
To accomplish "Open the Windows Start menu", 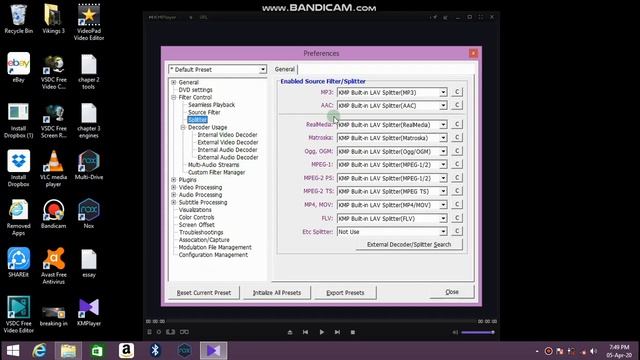I will 13,351.
